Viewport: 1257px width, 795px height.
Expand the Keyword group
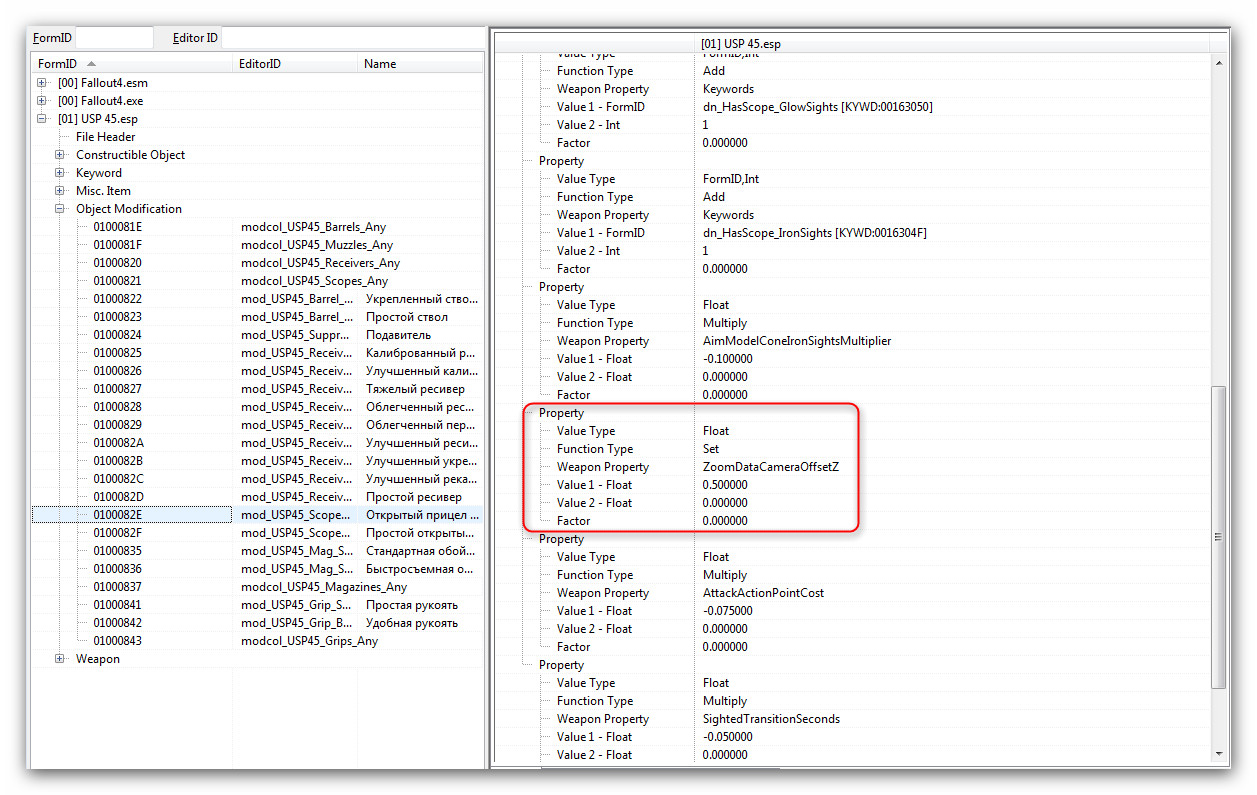click(60, 173)
